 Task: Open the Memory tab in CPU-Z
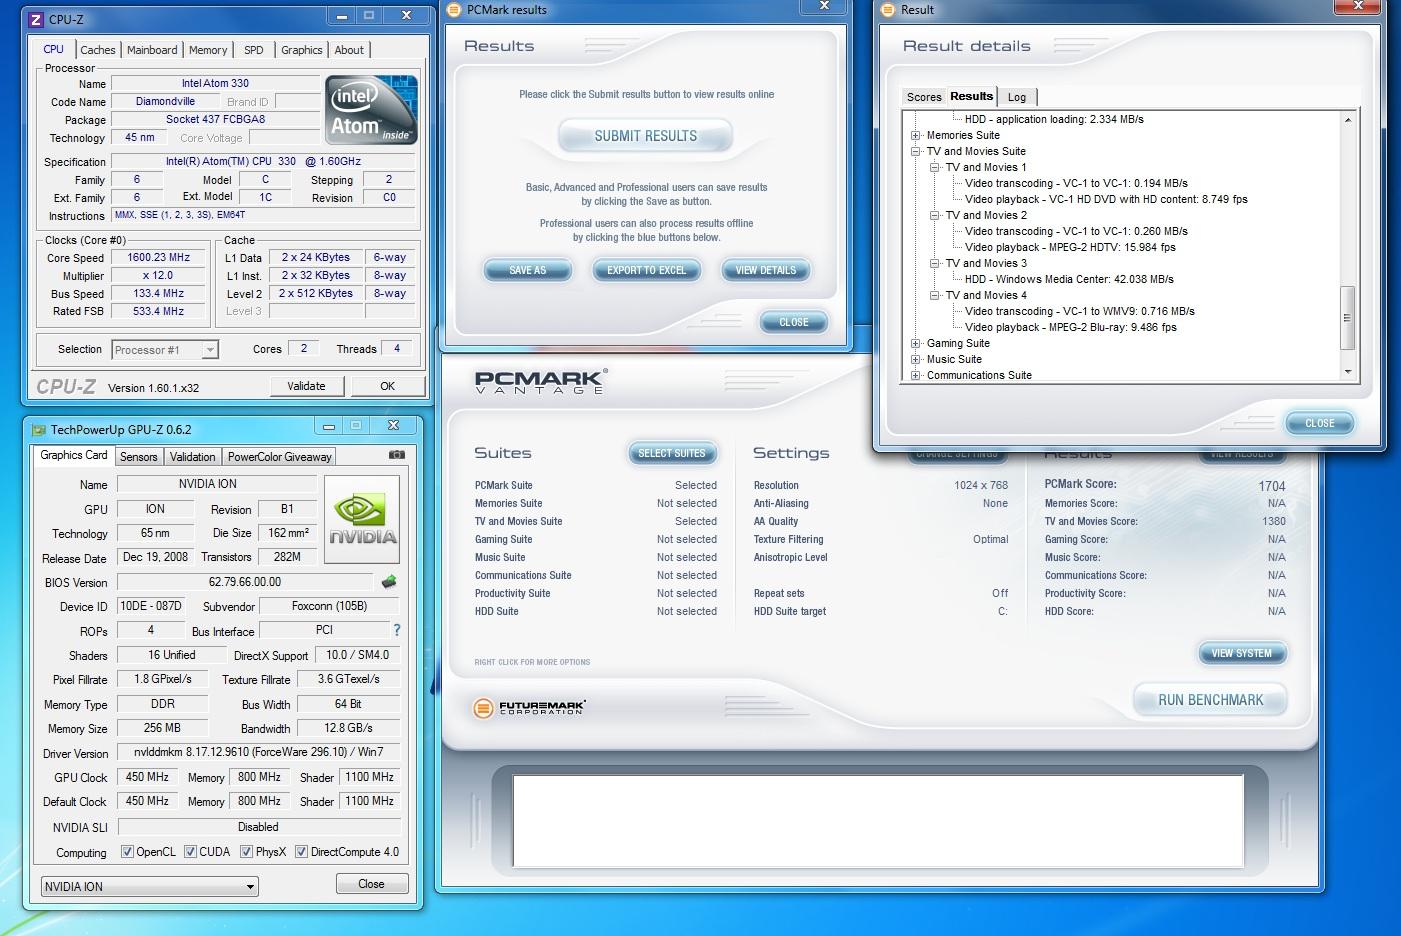tap(208, 50)
